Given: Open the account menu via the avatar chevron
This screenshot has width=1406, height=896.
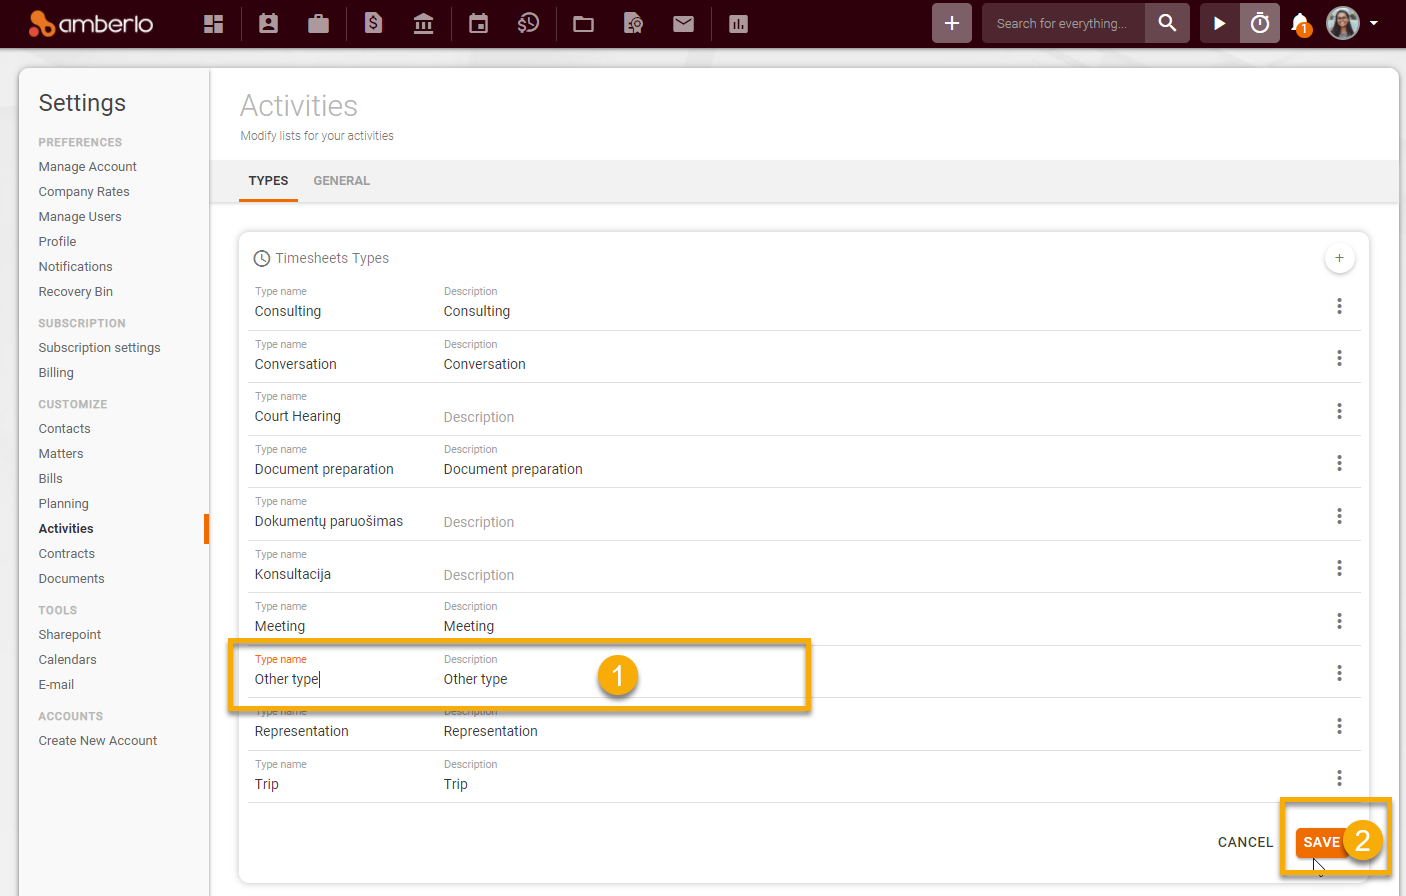Looking at the screenshot, I should [x=1376, y=23].
